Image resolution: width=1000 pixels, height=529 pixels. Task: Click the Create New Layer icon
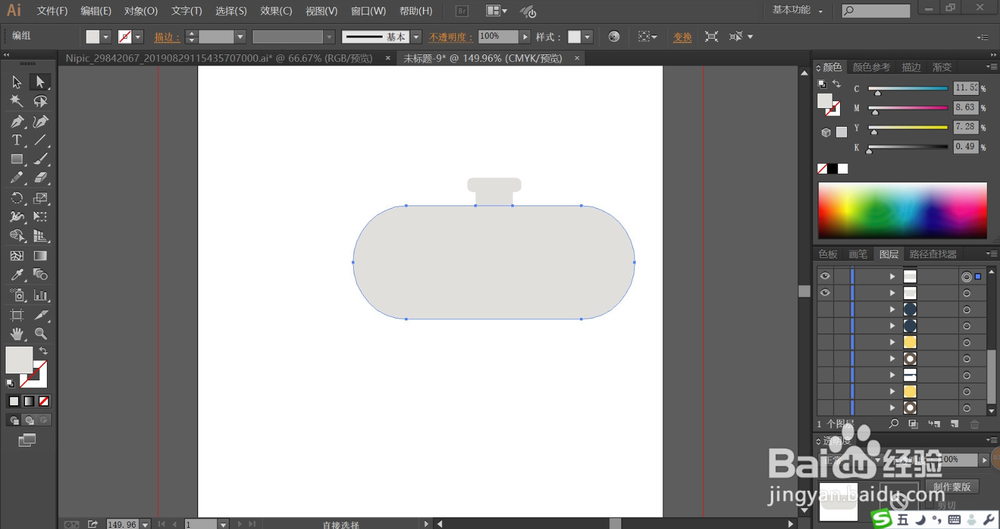954,424
